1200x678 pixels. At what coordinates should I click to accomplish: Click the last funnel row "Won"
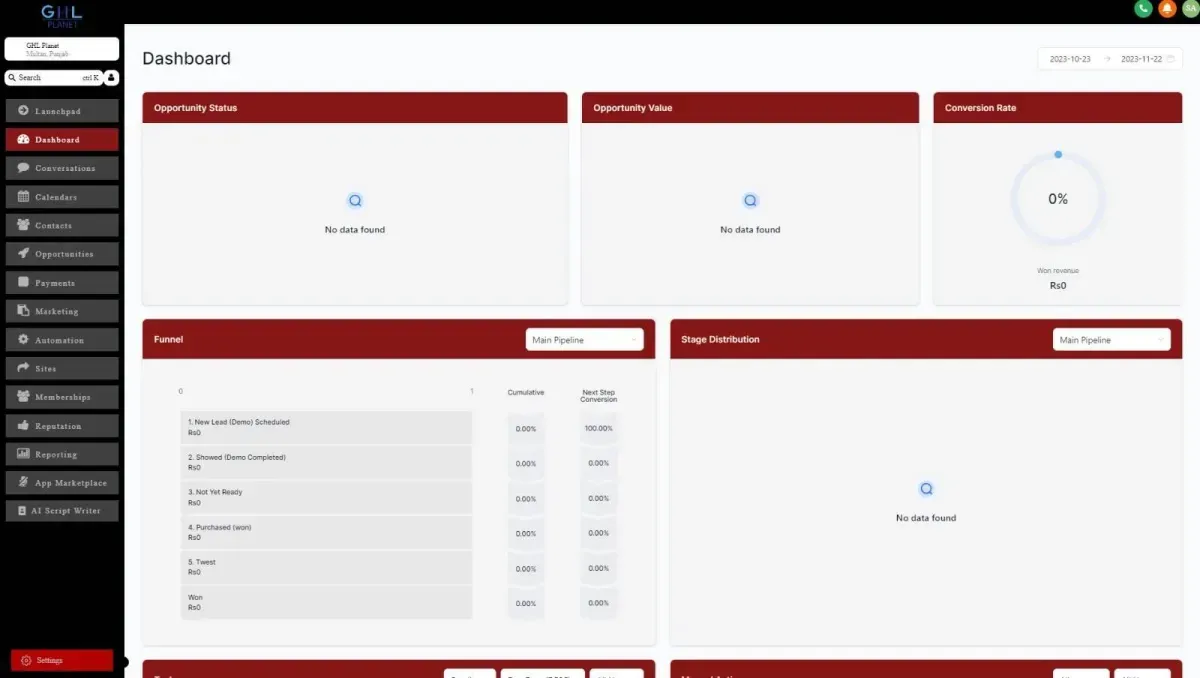tap(326, 603)
